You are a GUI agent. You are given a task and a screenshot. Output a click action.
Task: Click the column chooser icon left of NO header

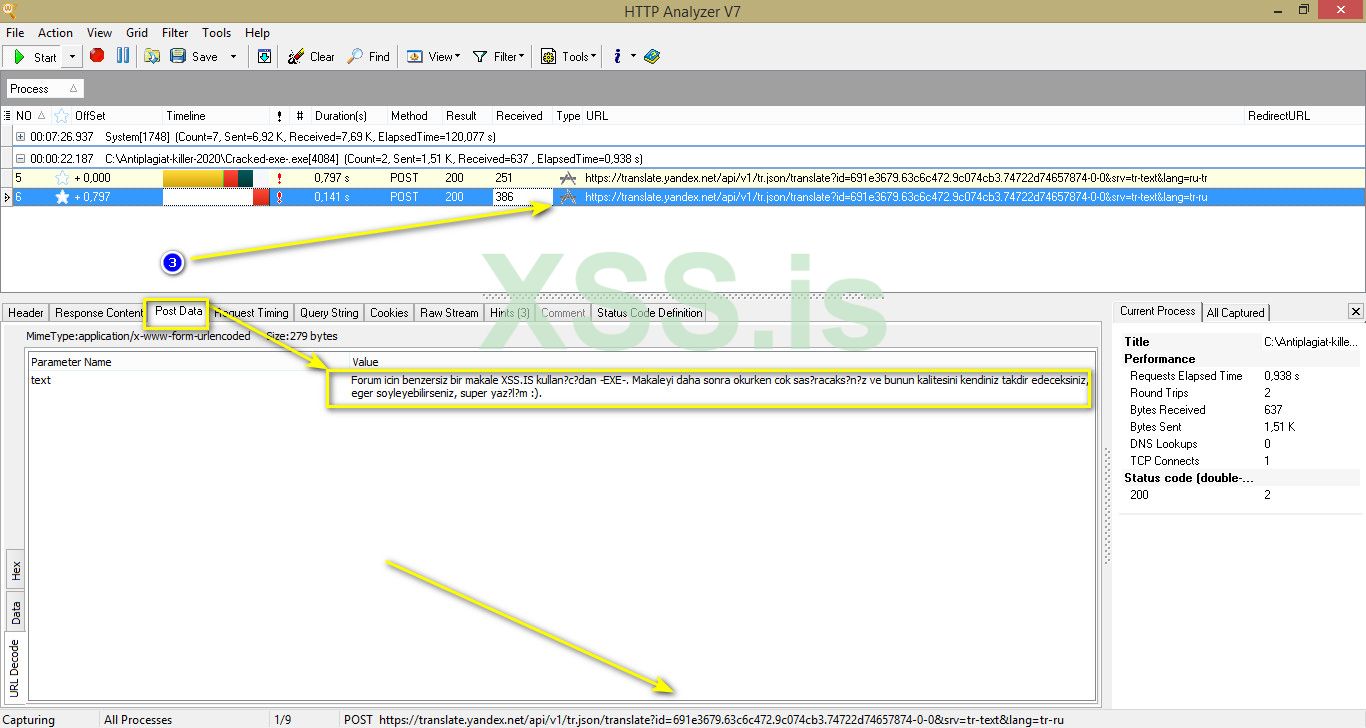click(x=8, y=116)
